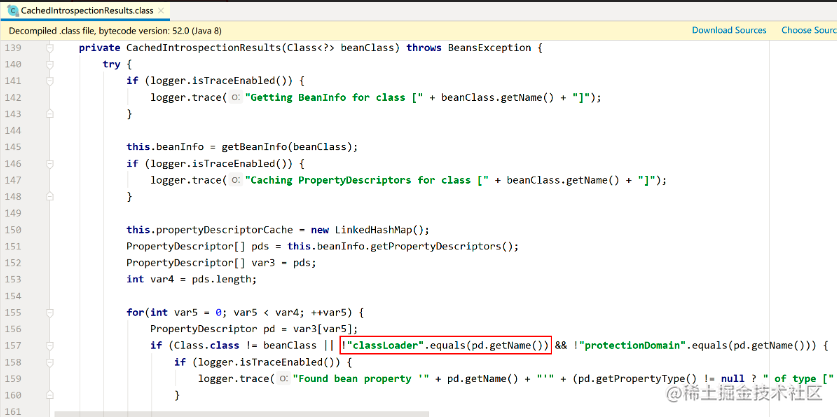Click the "try" keyword on line 140
Screen dimensions: 837x417
112,65
